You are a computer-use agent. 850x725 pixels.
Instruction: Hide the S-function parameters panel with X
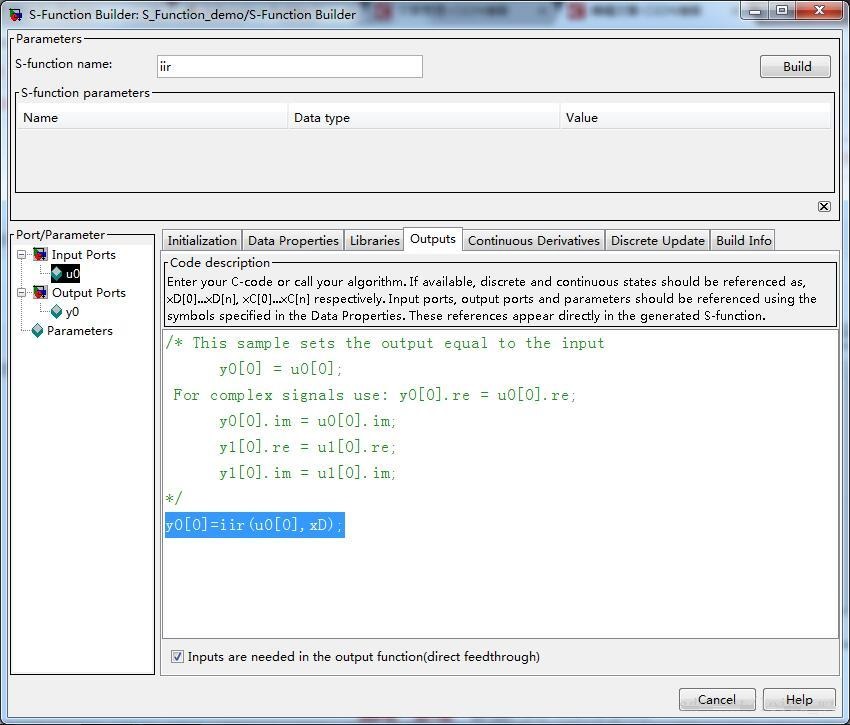click(x=824, y=206)
